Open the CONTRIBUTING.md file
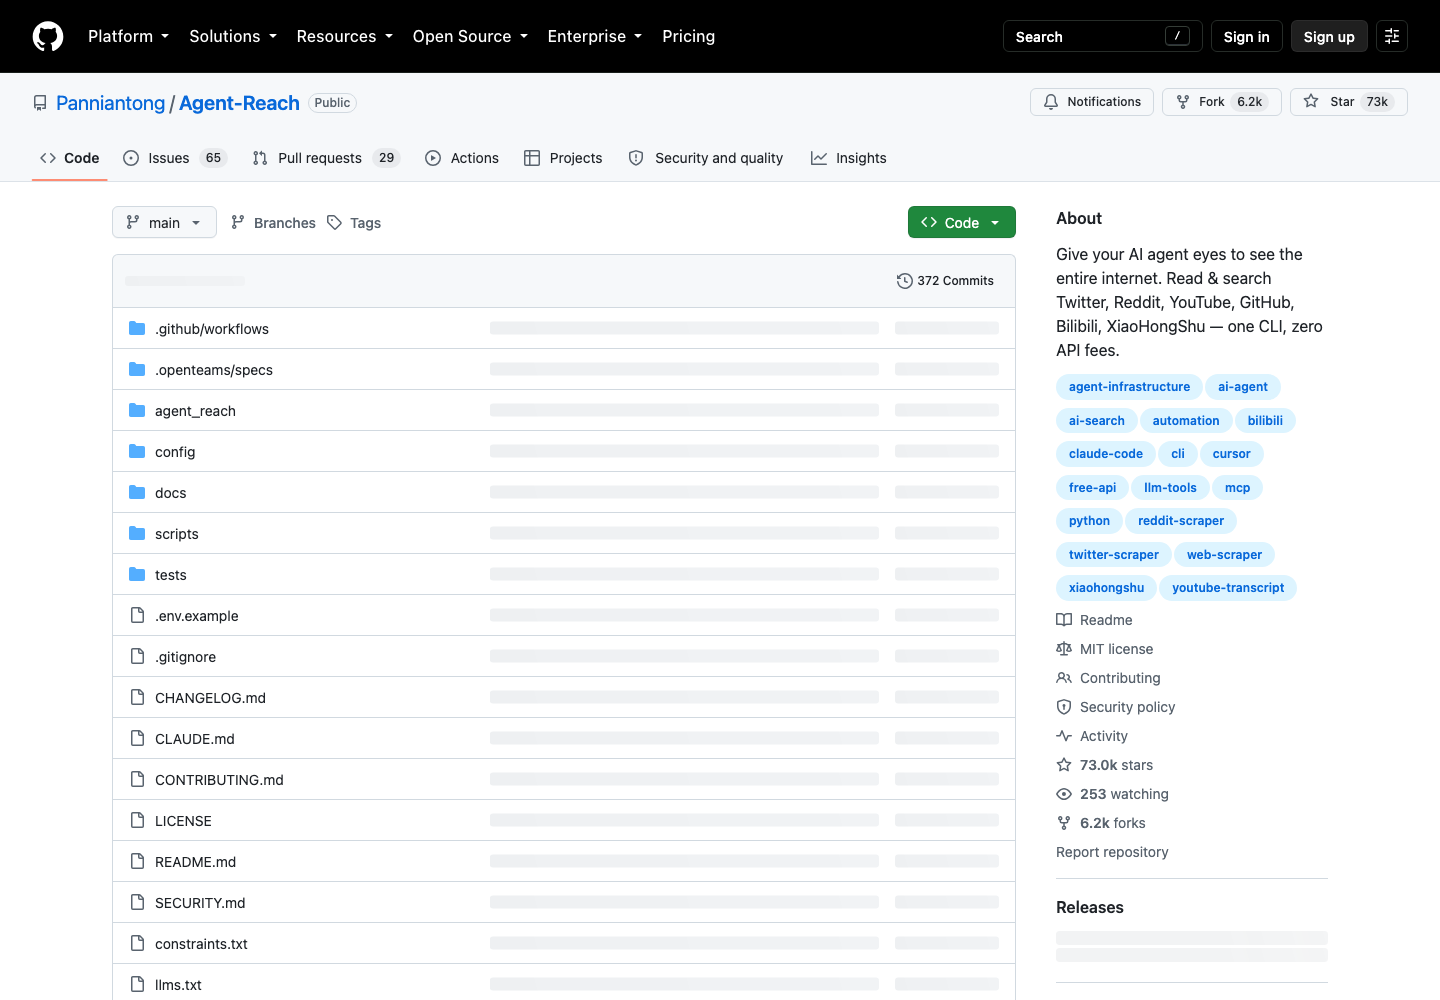1440x1000 pixels. pos(219,780)
